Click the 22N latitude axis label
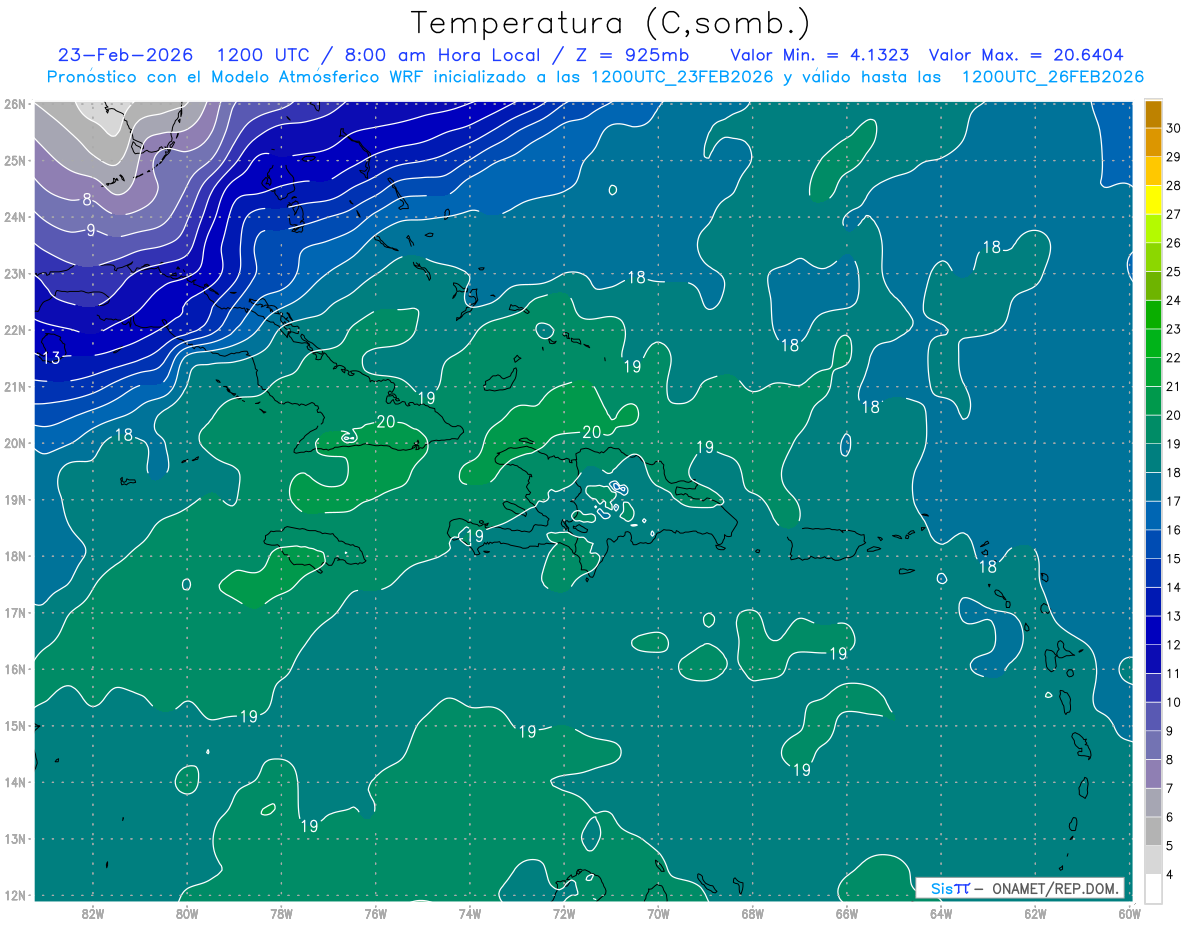This screenshot has width=1200, height=927. pos(14,330)
